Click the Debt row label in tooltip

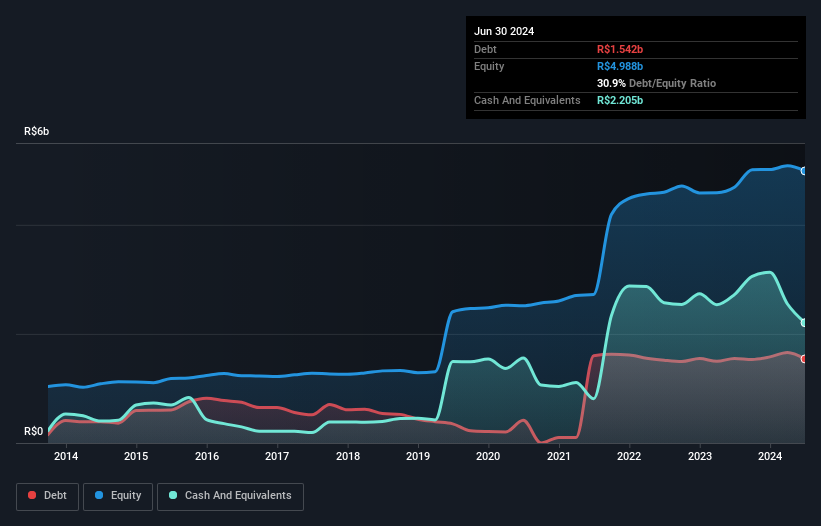click(485, 49)
